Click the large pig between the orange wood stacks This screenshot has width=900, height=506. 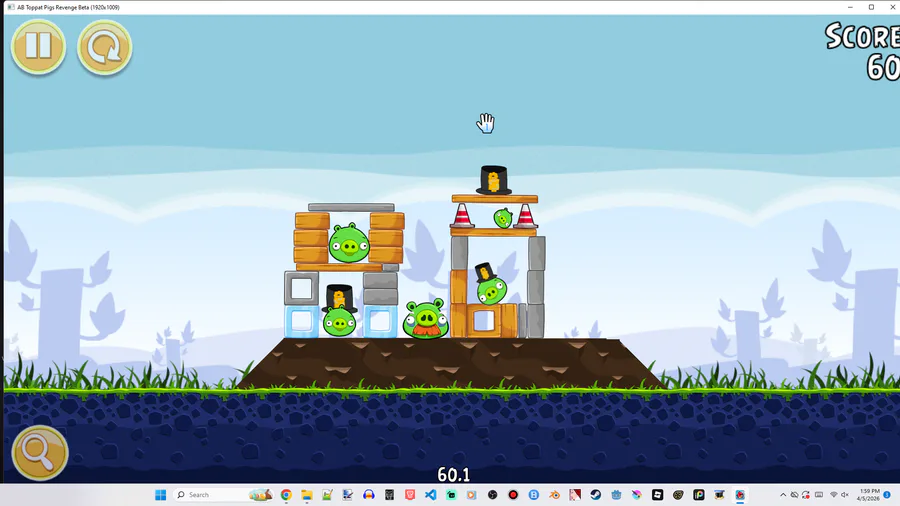349,243
